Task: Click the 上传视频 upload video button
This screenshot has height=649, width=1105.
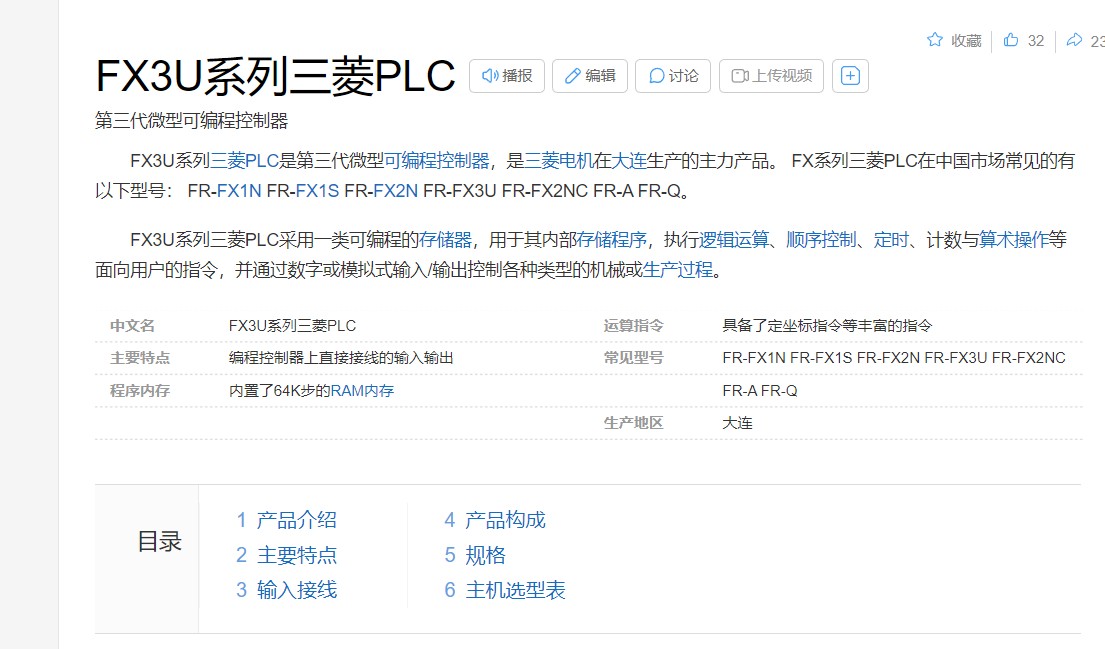Action: click(771, 76)
